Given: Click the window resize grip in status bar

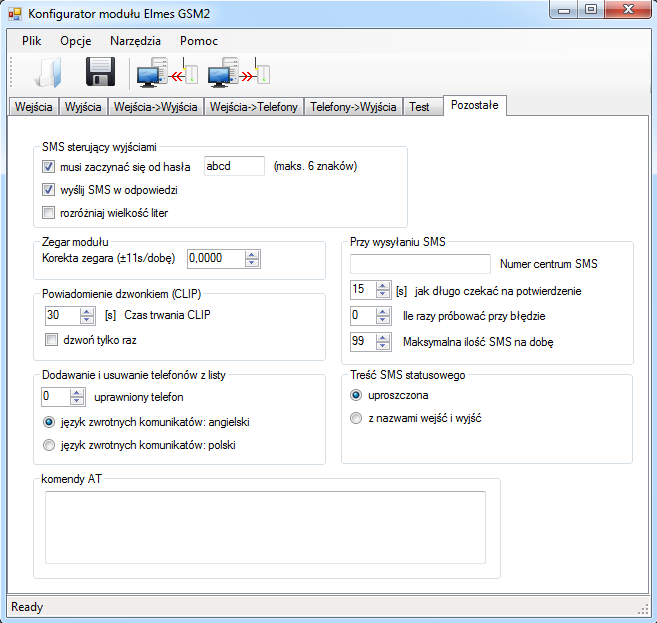Looking at the screenshot, I should tap(644, 610).
